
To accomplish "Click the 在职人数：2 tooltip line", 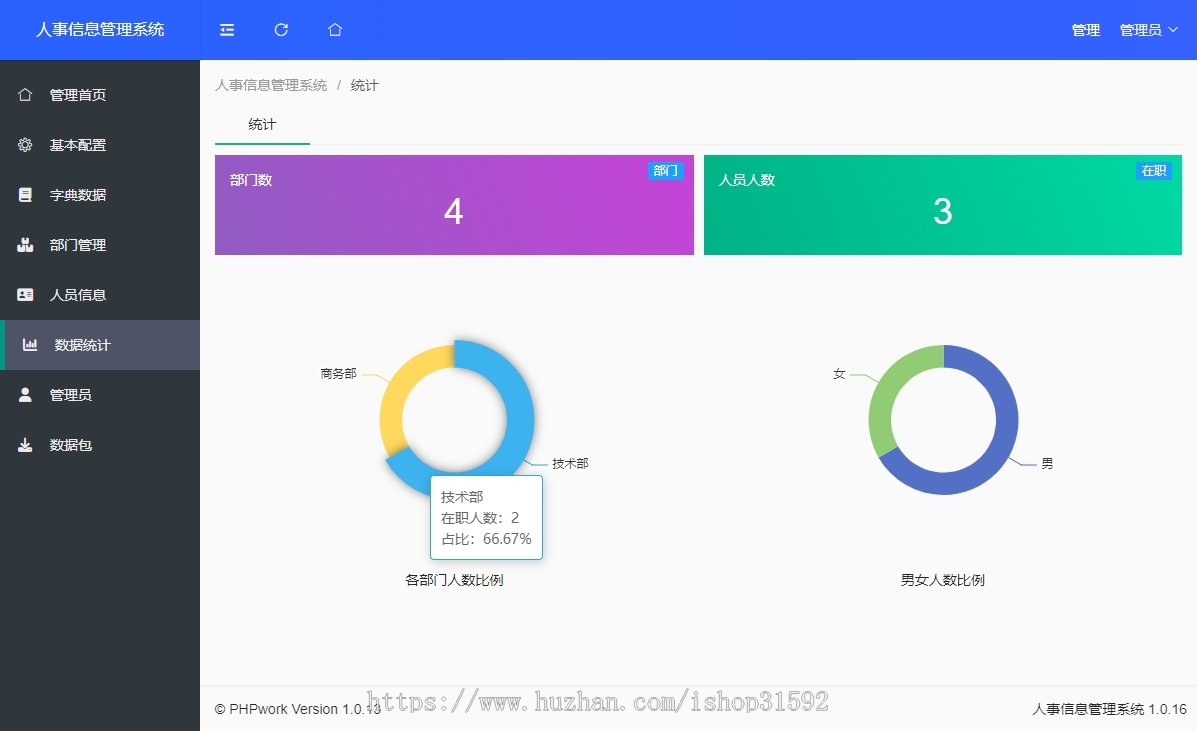I will [479, 518].
